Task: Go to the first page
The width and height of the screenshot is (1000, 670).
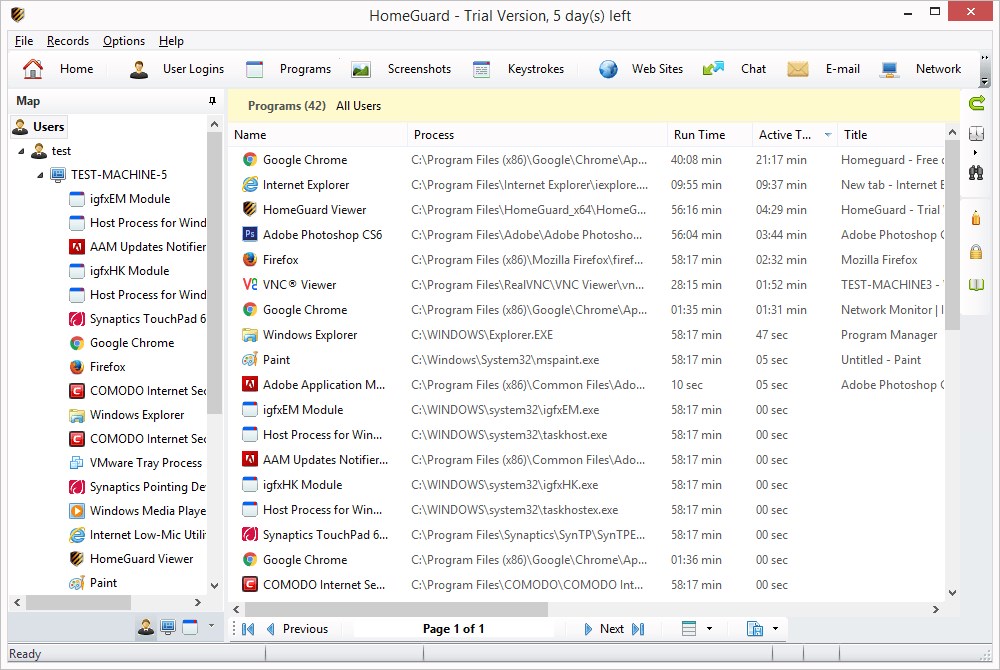Action: 249,629
